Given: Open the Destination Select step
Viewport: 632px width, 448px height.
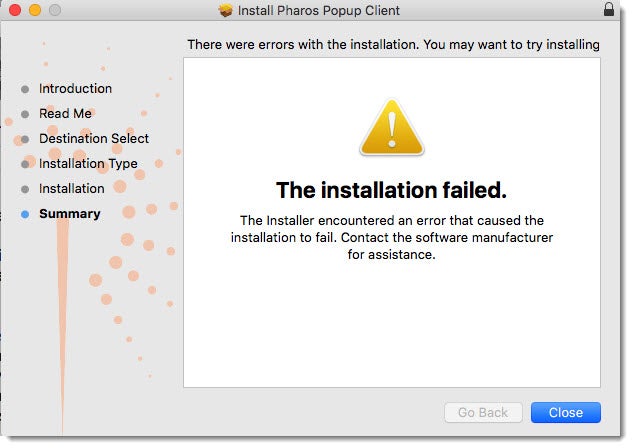Looking at the screenshot, I should (x=93, y=139).
